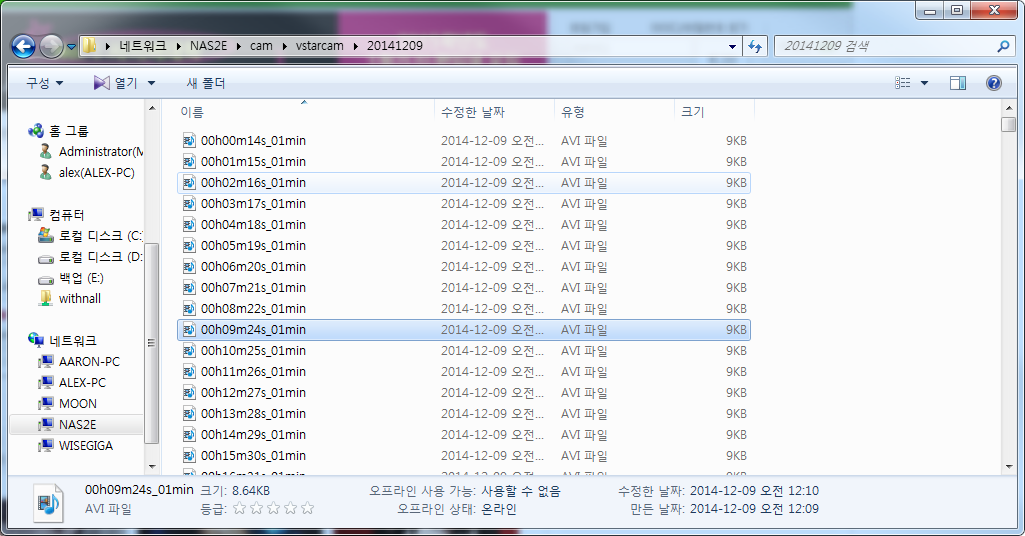Viewport: 1025px width, 536px height.
Task: Expand the 열기 dropdown arrow
Action: 151,83
